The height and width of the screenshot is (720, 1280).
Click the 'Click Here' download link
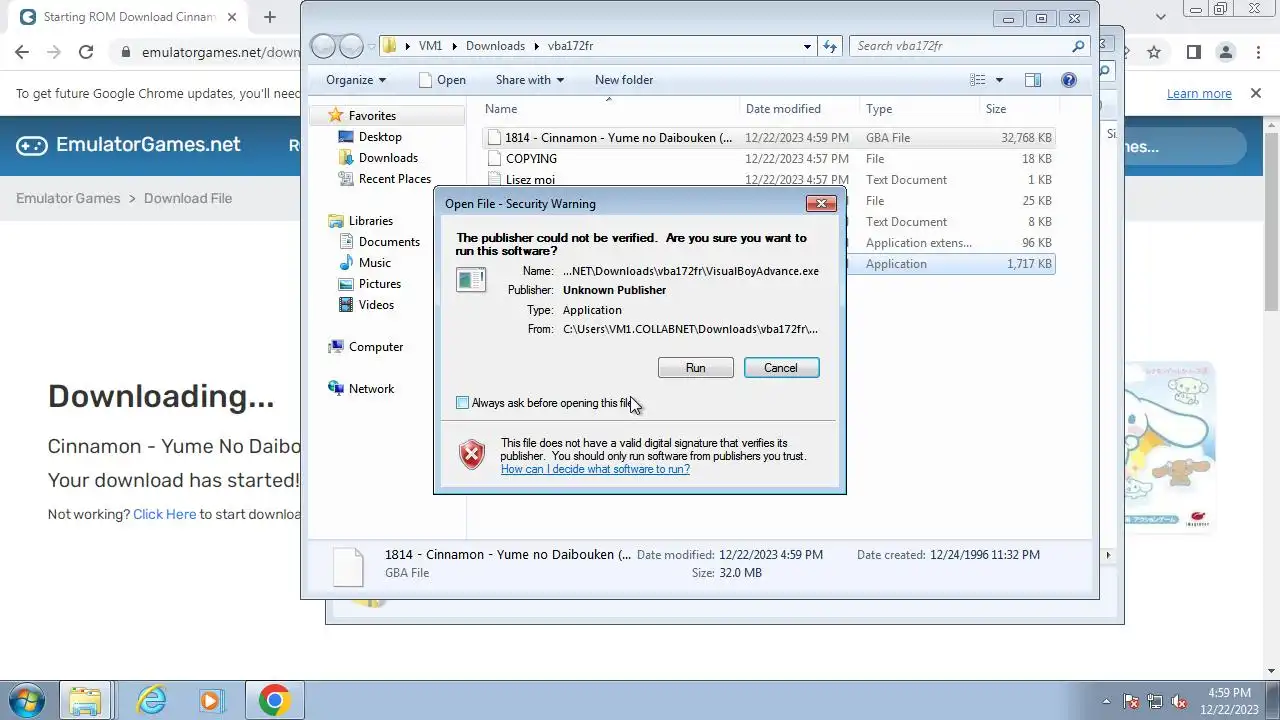(x=164, y=514)
